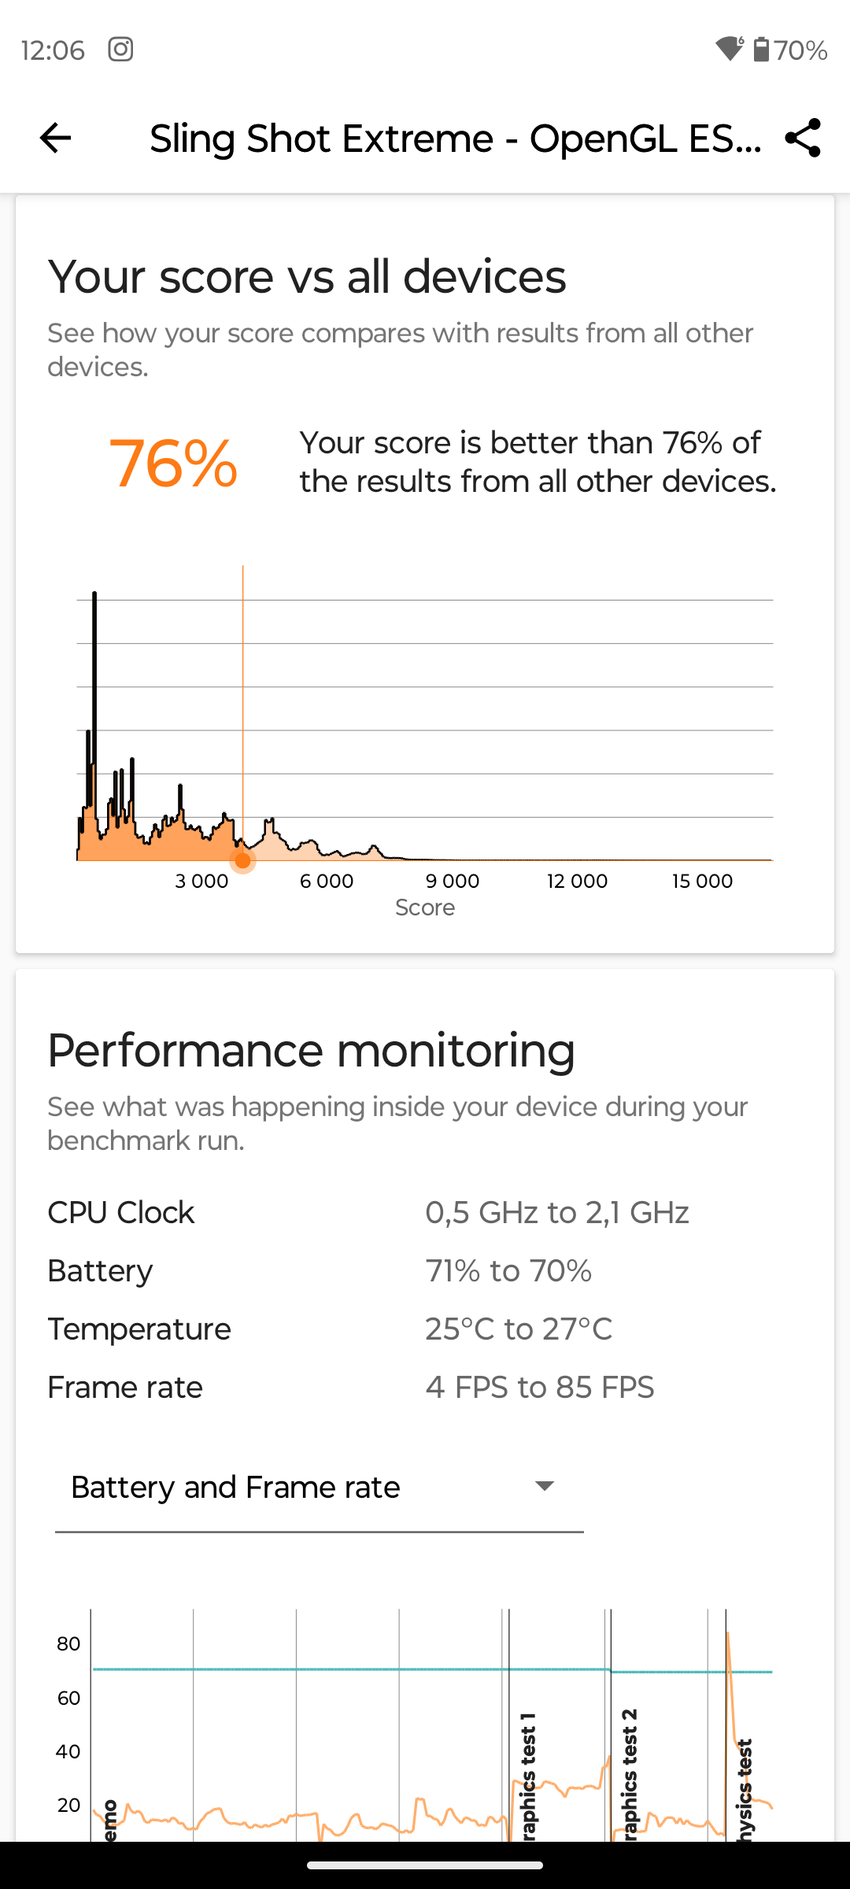Tap the orange 76% score figure
850x1889 pixels.
point(173,463)
